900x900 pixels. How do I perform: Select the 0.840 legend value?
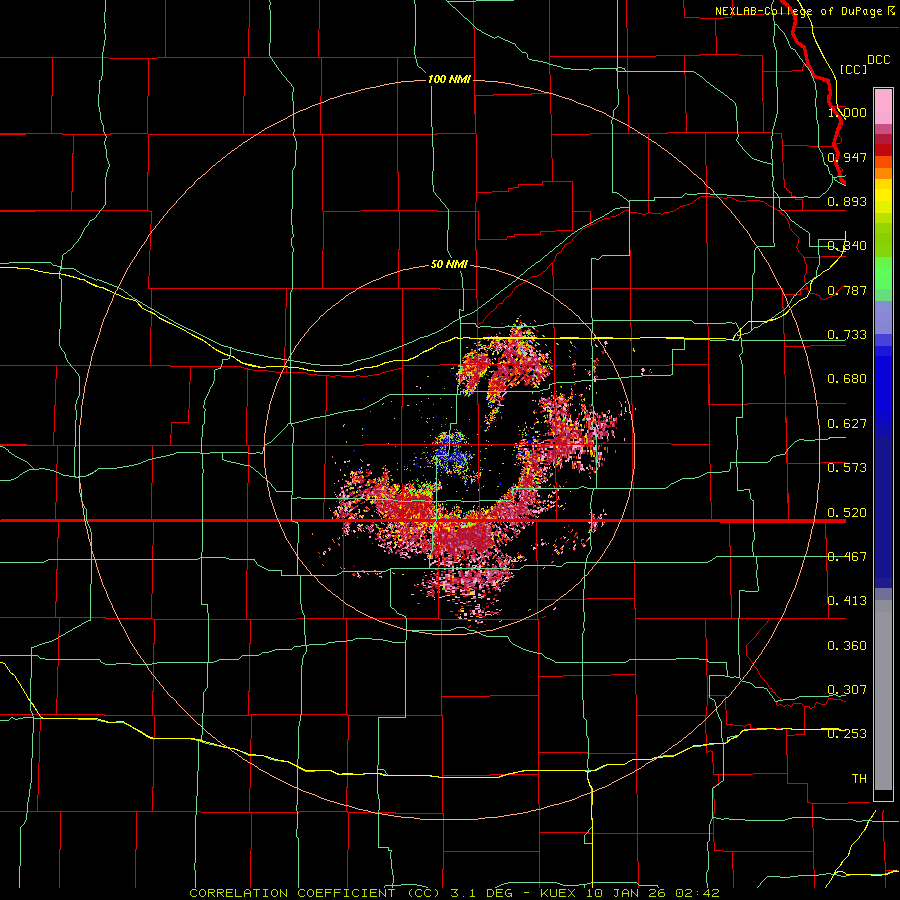847,246
